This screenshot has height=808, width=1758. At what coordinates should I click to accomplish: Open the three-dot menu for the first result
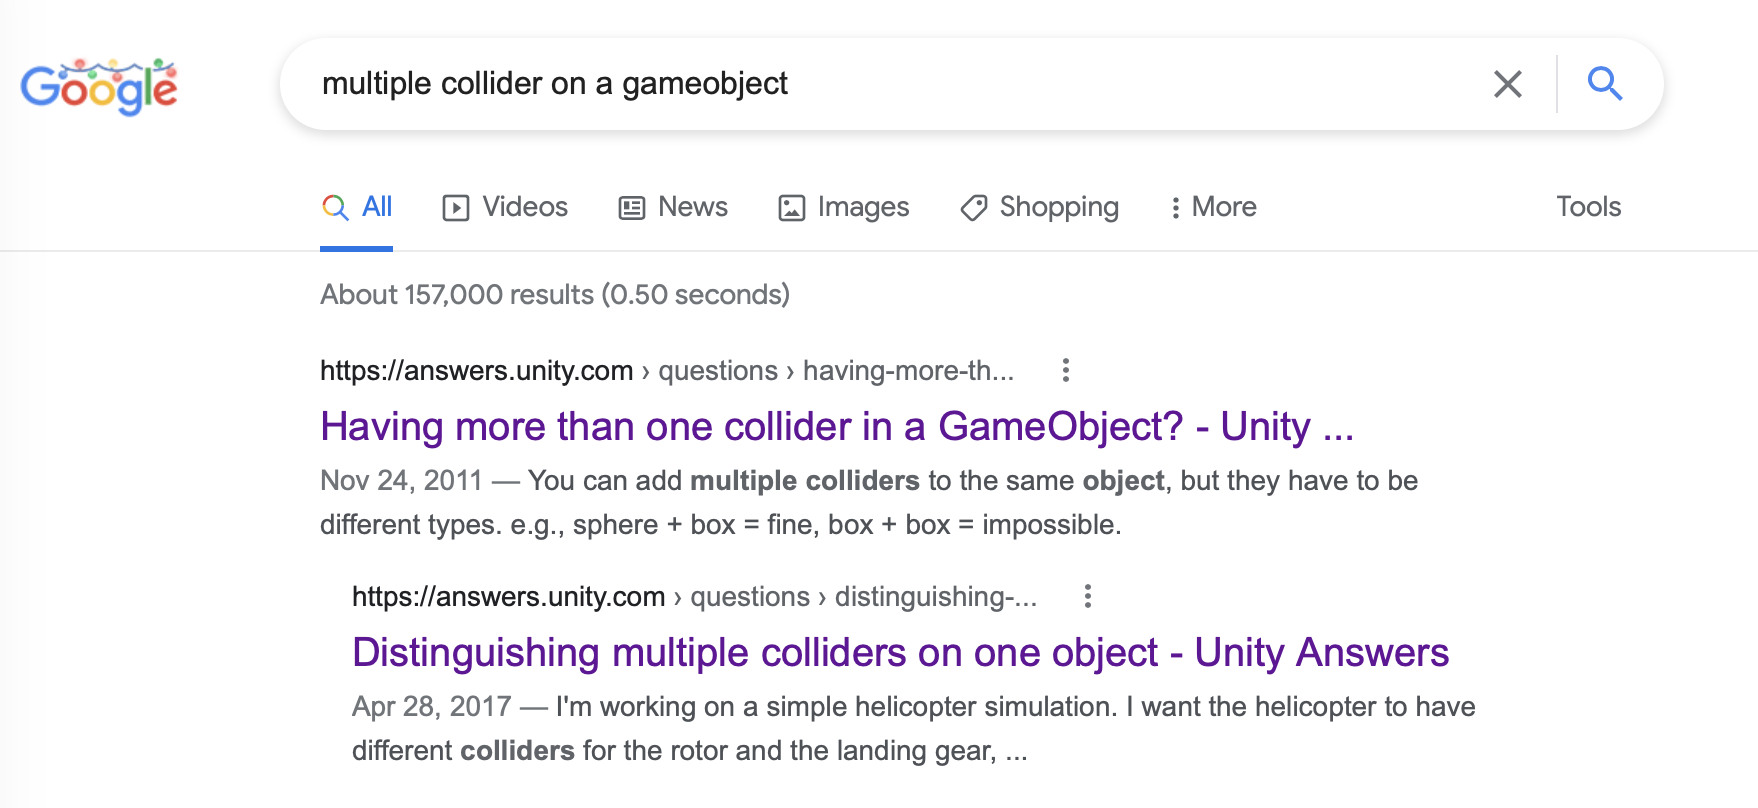(1065, 370)
